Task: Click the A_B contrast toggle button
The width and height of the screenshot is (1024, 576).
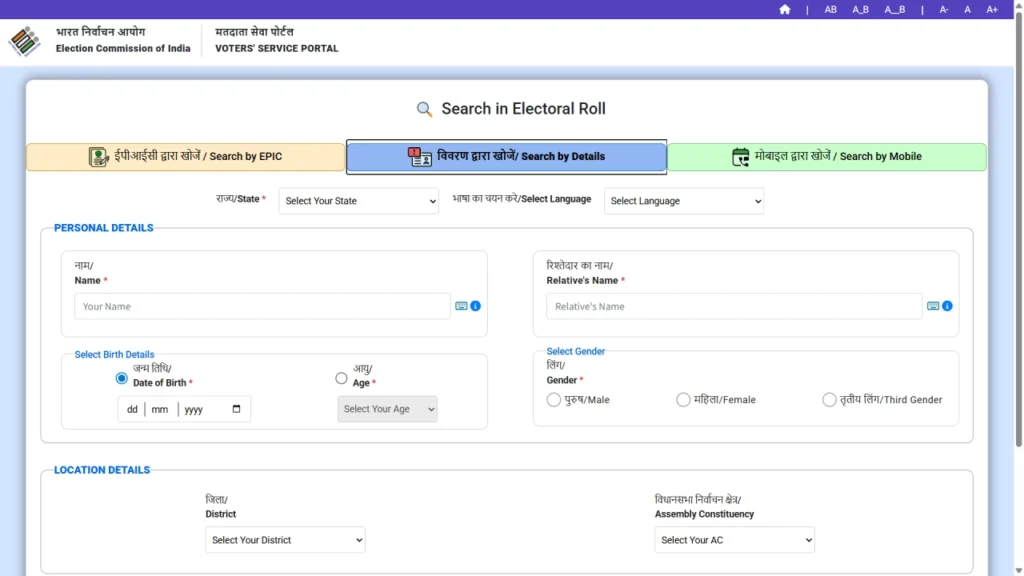Action: pyautogui.click(x=860, y=9)
